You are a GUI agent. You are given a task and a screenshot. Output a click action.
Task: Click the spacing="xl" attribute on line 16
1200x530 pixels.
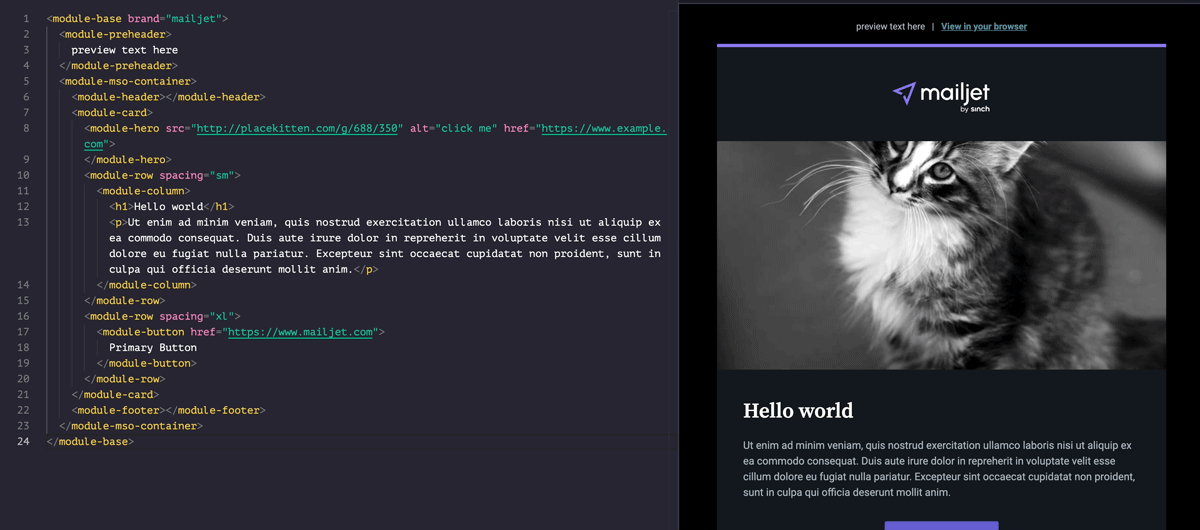click(199, 316)
